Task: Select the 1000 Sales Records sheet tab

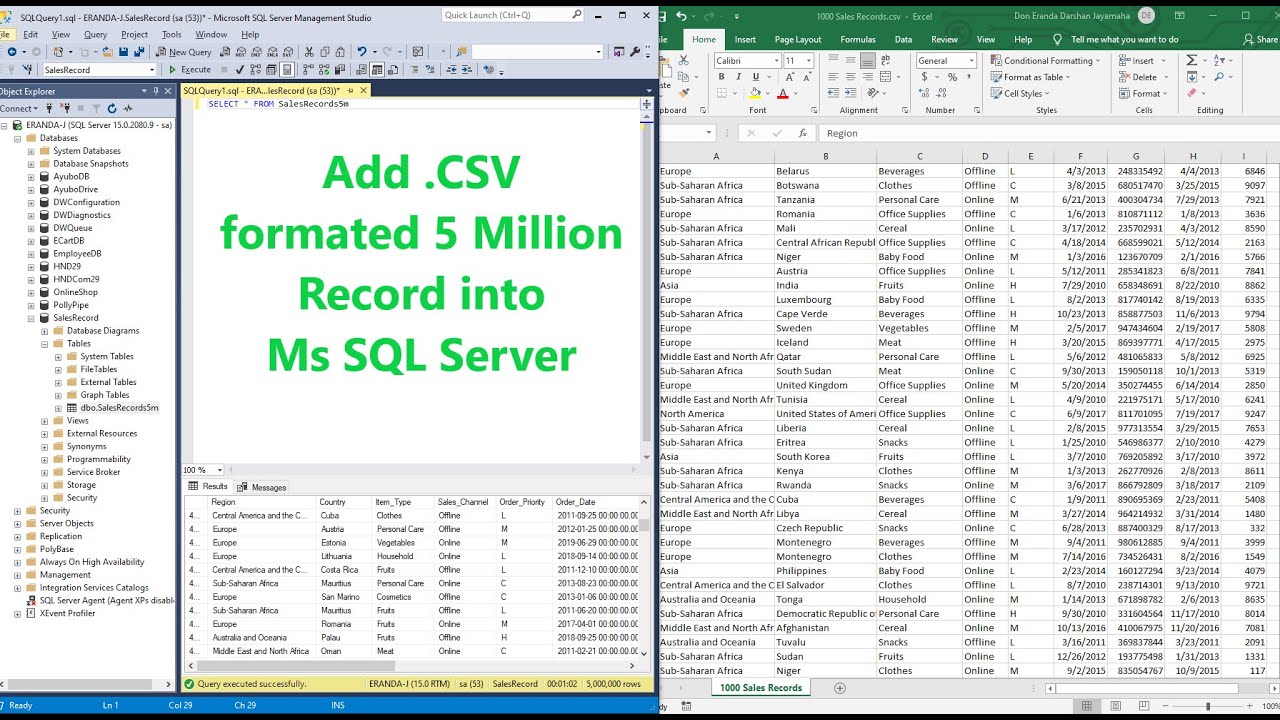Action: pos(762,688)
